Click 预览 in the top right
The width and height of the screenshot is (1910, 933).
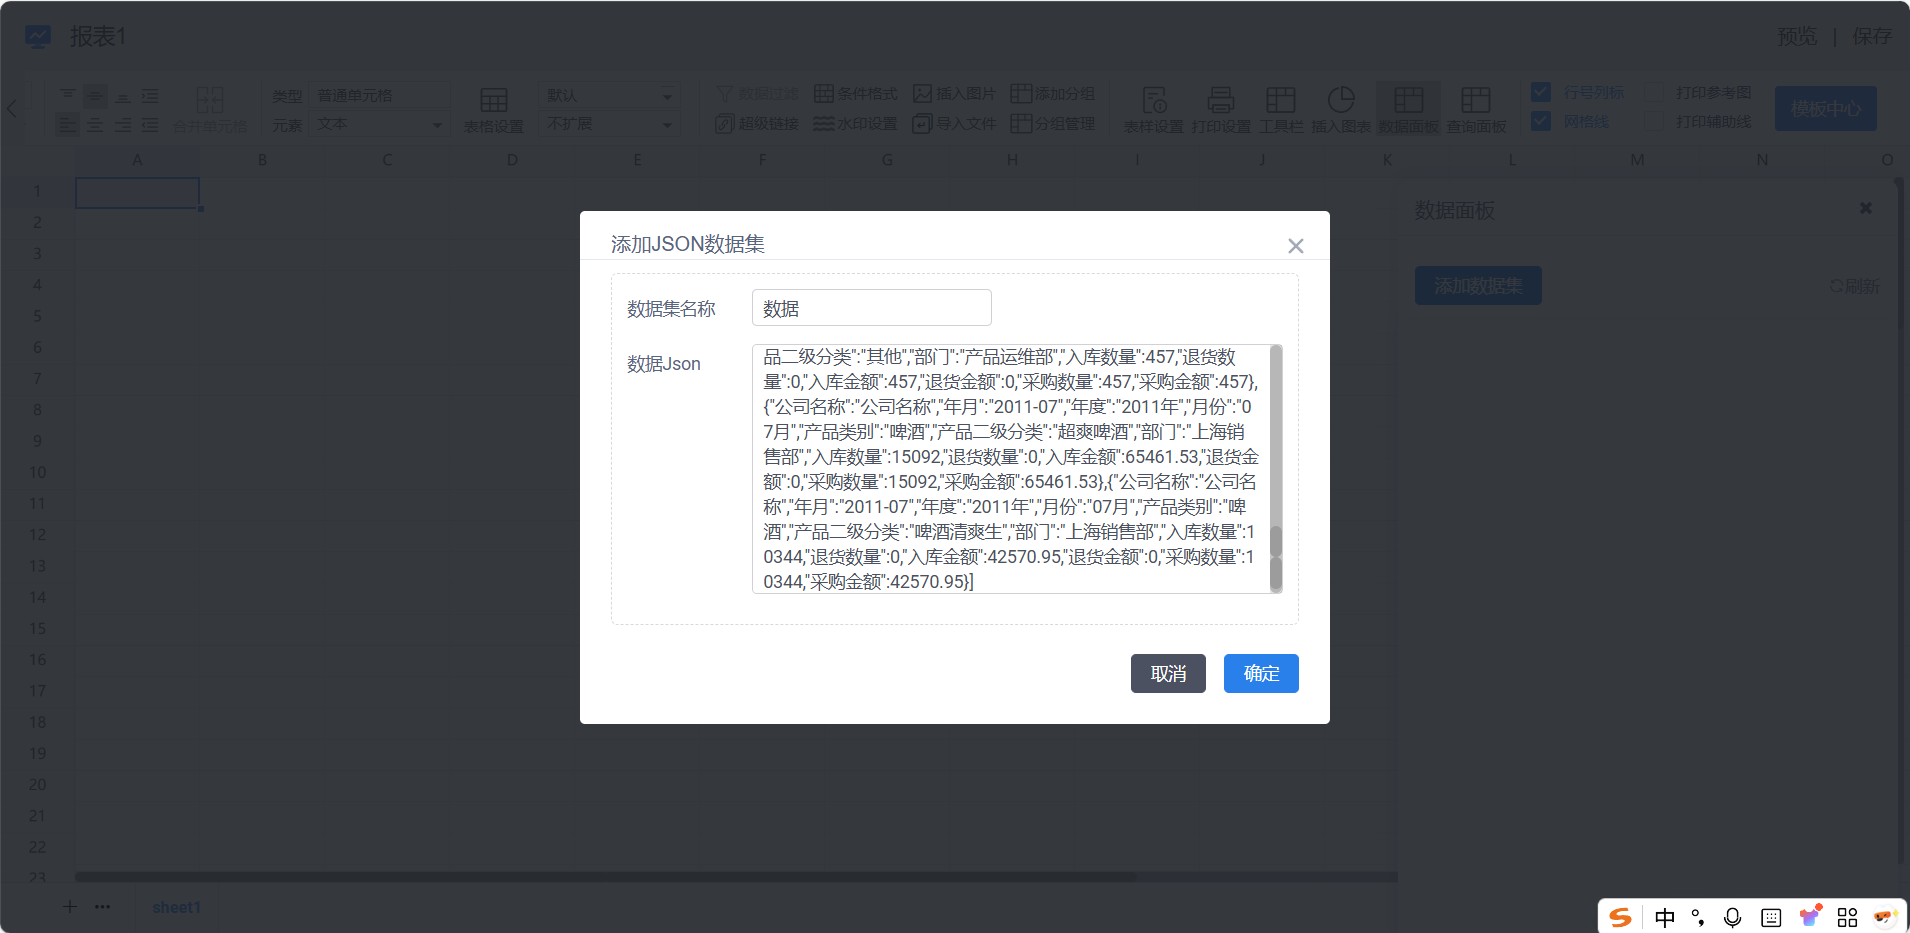coord(1796,37)
